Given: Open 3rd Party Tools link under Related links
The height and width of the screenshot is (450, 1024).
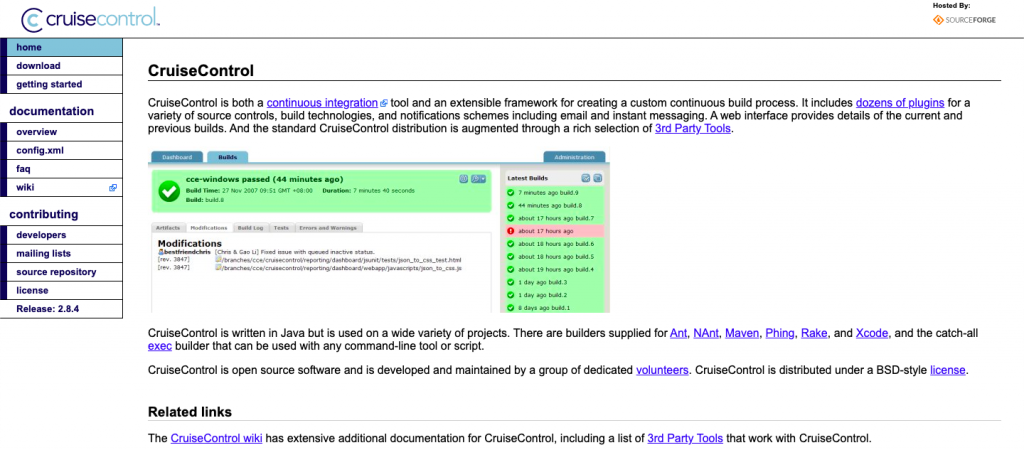Looking at the screenshot, I should (685, 438).
